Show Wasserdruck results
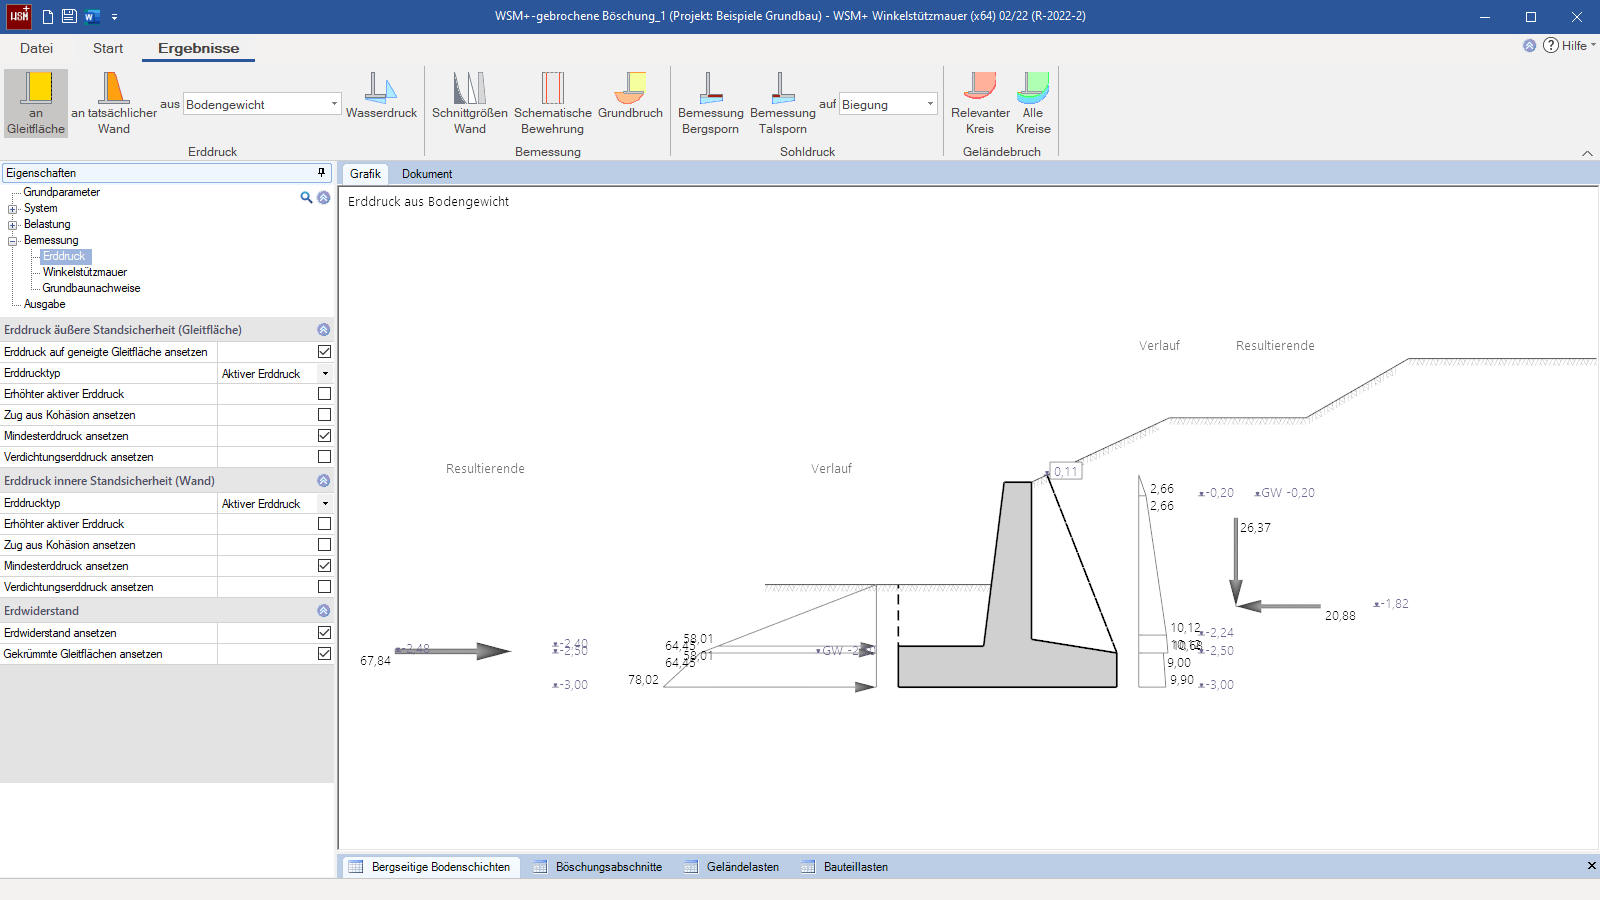Screen dimensions: 1600x900 point(381,96)
